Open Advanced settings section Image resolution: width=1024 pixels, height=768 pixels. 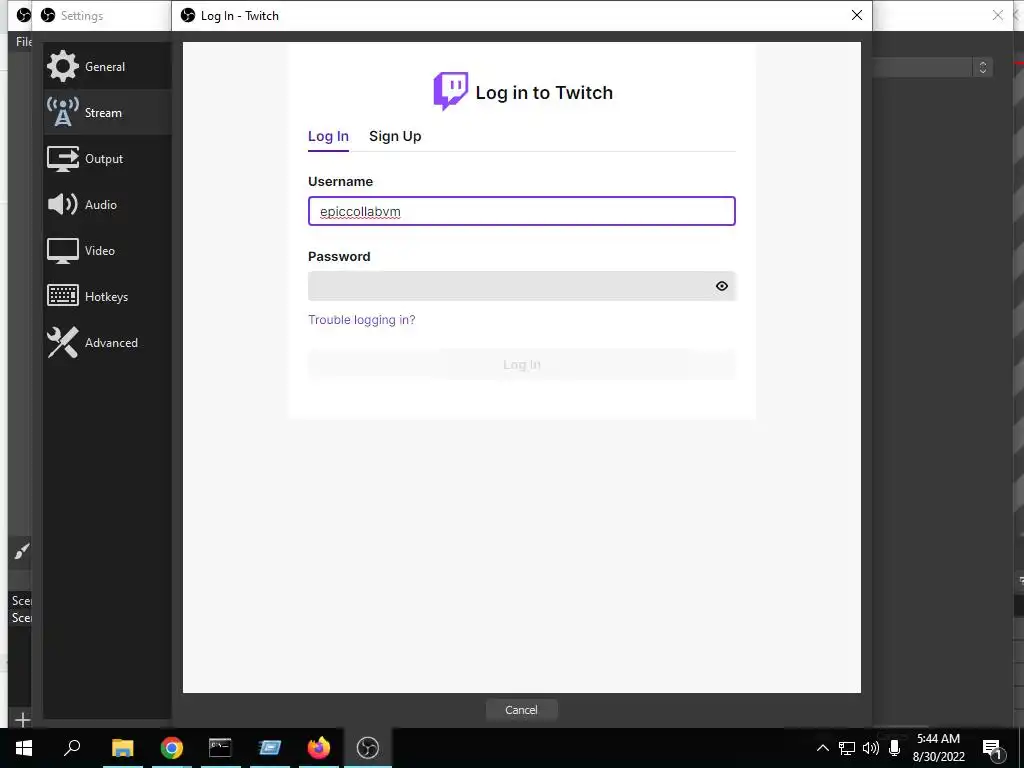(x=107, y=342)
